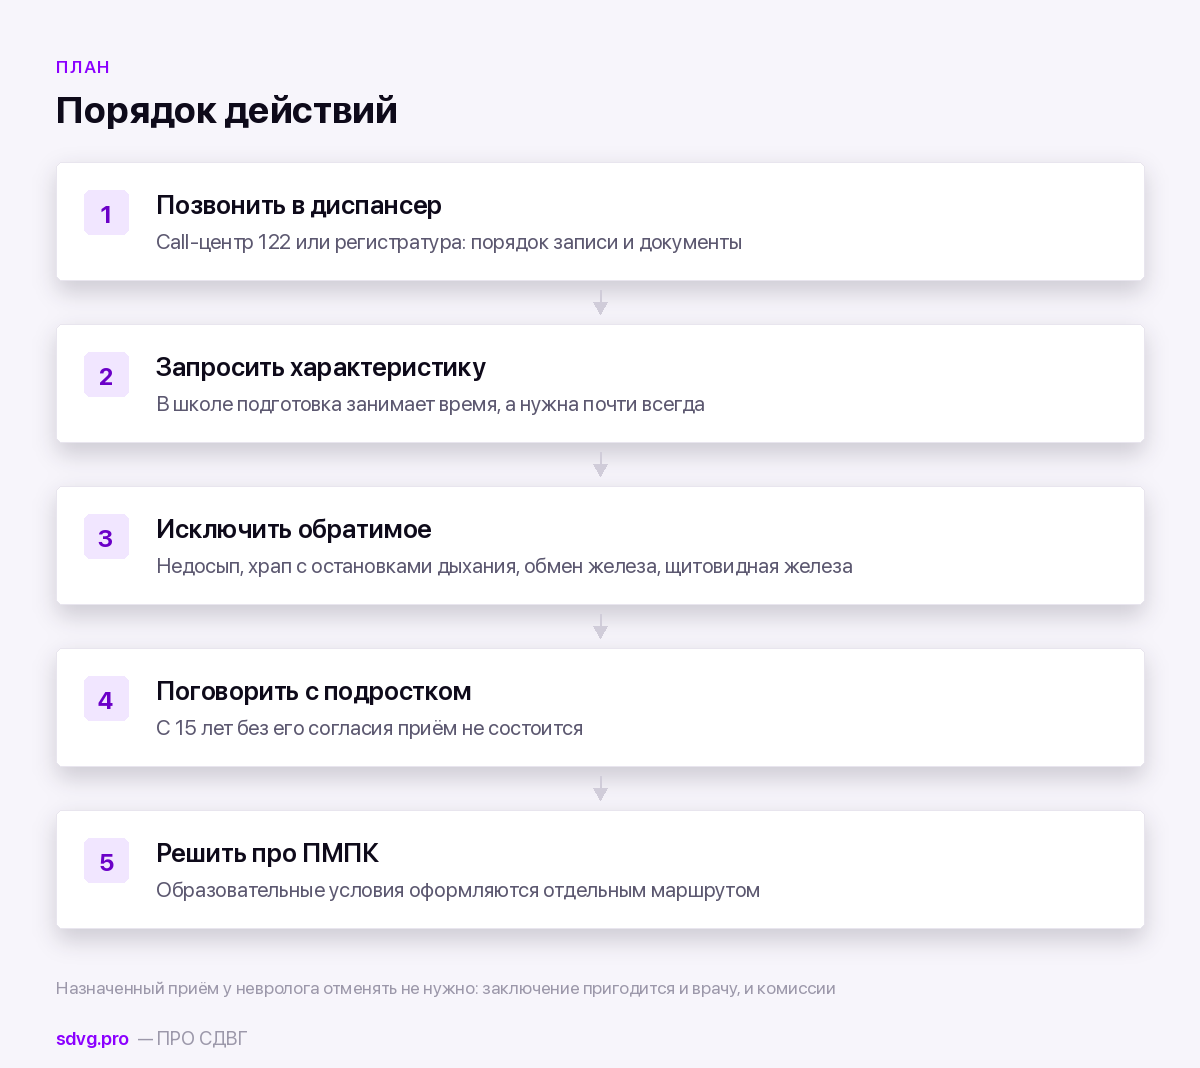Click the title 'Порядок действий'
Screen dimensions: 1200x1068
point(227,111)
